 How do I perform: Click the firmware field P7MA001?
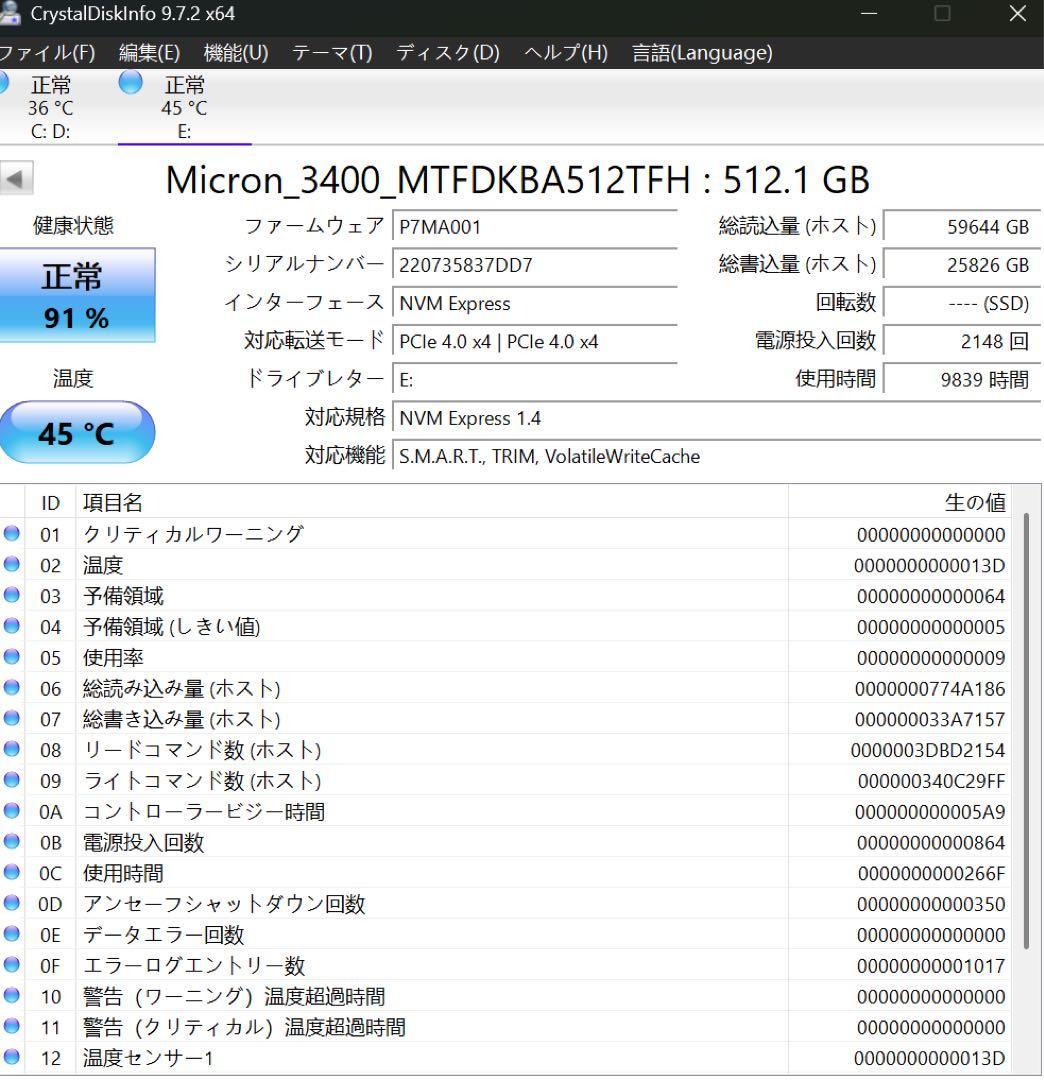pyautogui.click(x=534, y=227)
